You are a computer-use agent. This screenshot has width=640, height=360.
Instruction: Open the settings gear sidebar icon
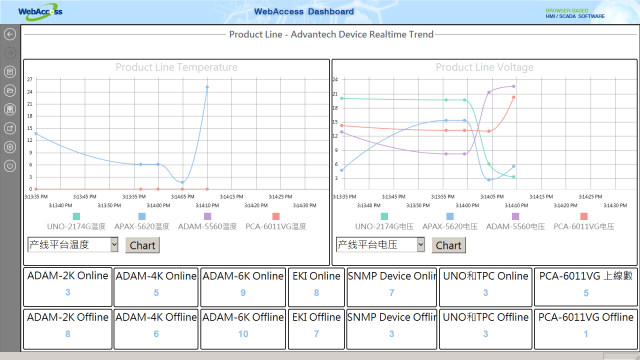pos(10,147)
